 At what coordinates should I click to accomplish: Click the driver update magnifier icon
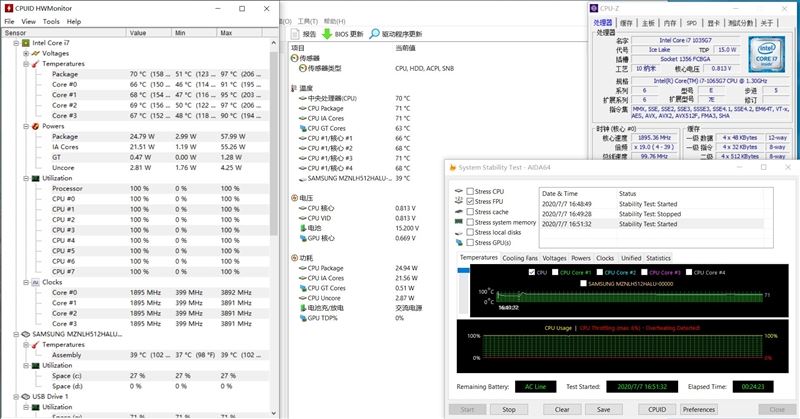[374, 34]
